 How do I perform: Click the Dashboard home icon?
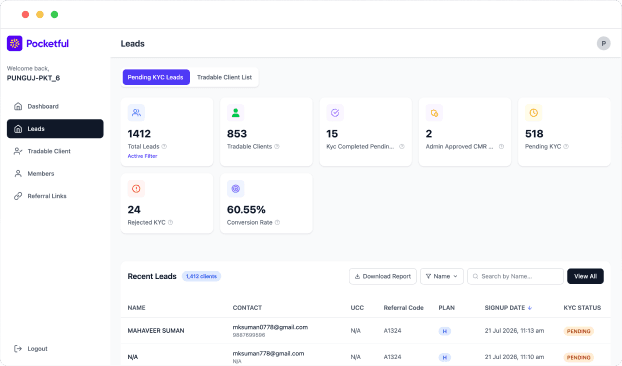pyautogui.click(x=18, y=106)
